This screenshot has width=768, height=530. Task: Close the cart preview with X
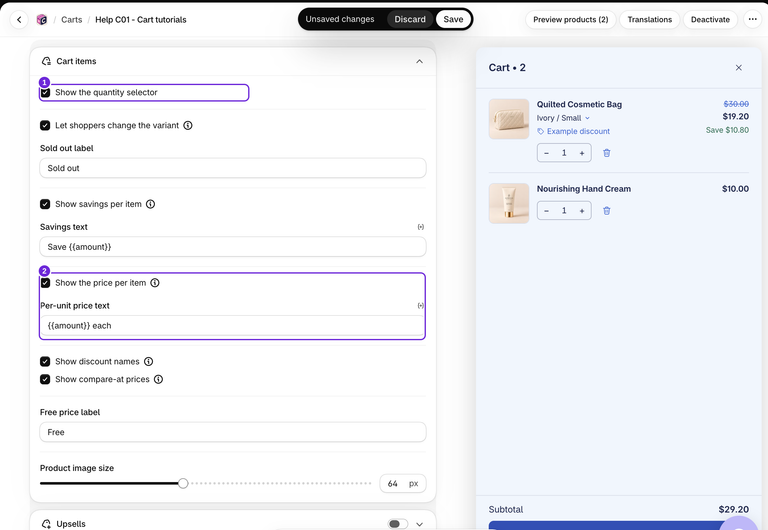click(739, 68)
